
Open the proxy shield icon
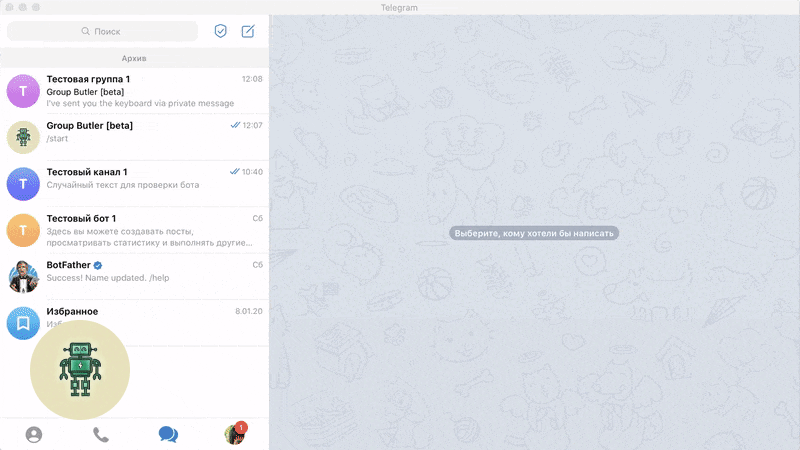pos(220,31)
